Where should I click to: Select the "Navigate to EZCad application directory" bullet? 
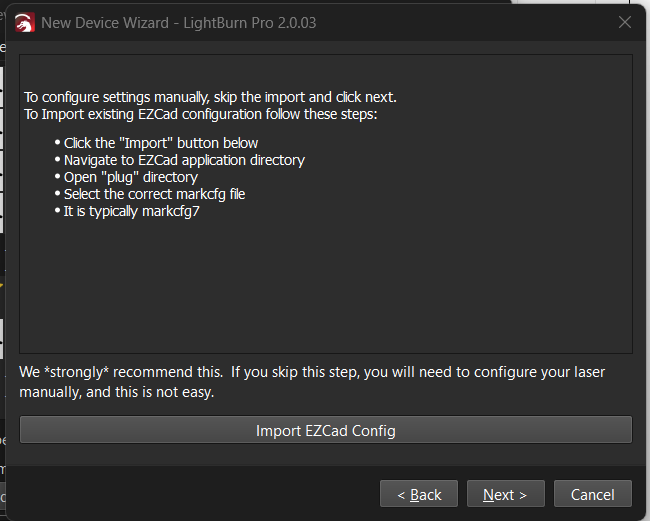click(184, 160)
